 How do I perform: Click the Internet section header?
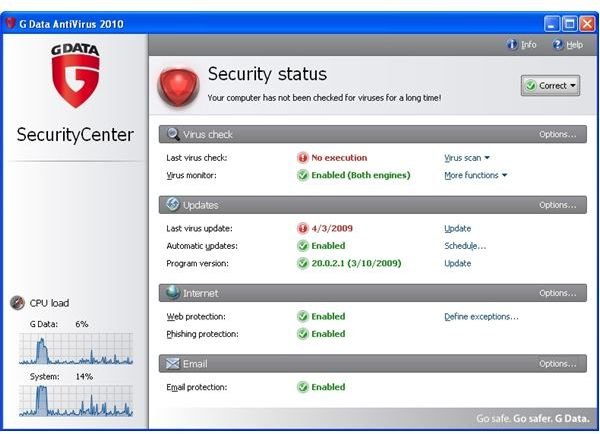pos(373,293)
